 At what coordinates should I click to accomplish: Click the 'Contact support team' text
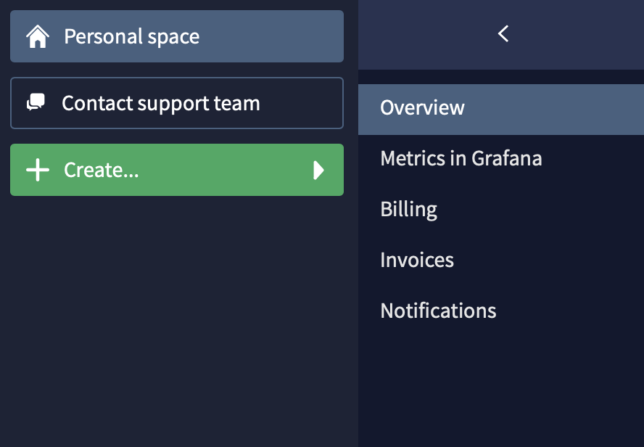(x=160, y=103)
